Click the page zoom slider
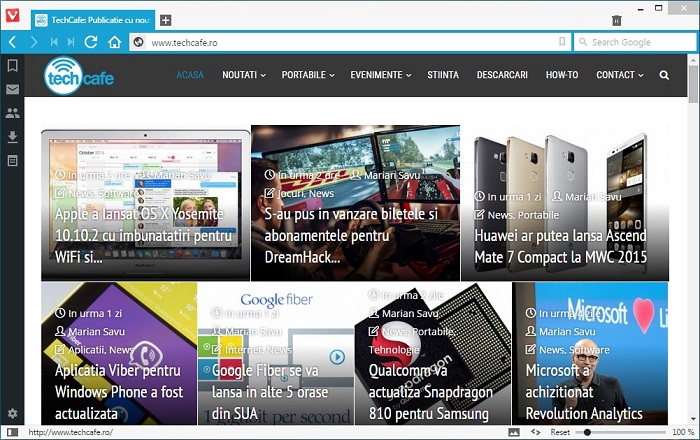This screenshot has width=700, height=440. coord(620,432)
